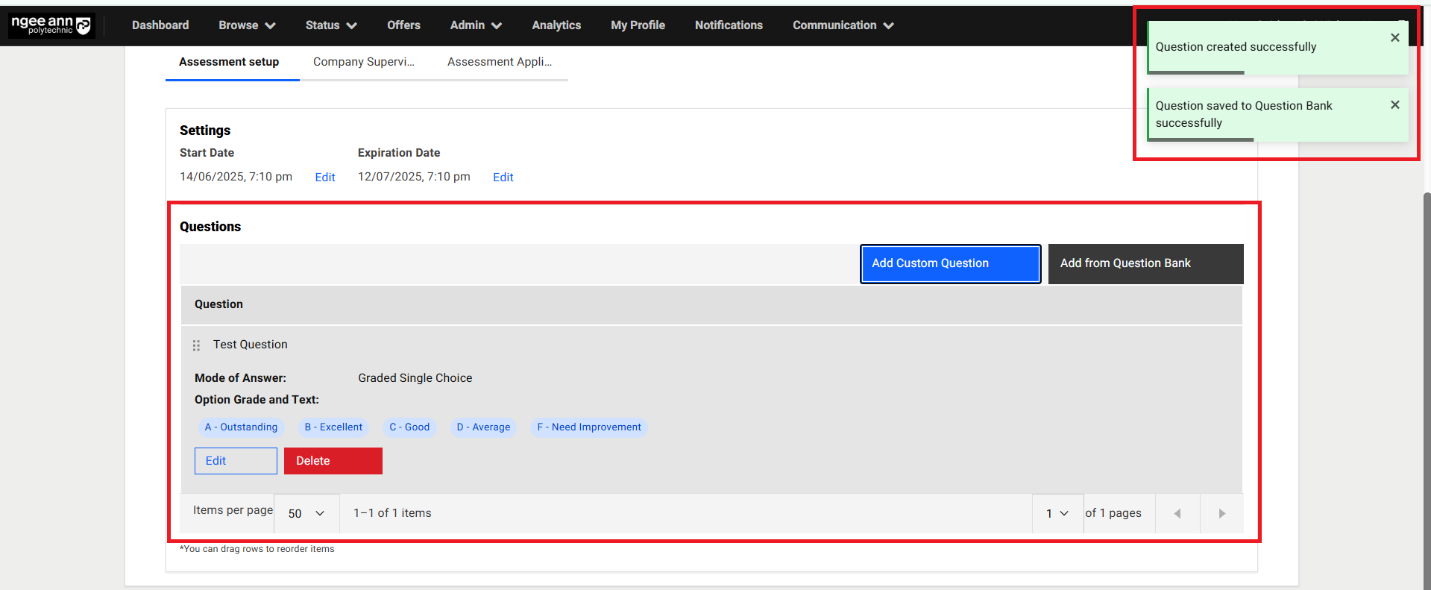Viewport: 1431px width, 590px height.
Task: Go to previous page arrow in pagination
Action: tap(1177, 513)
